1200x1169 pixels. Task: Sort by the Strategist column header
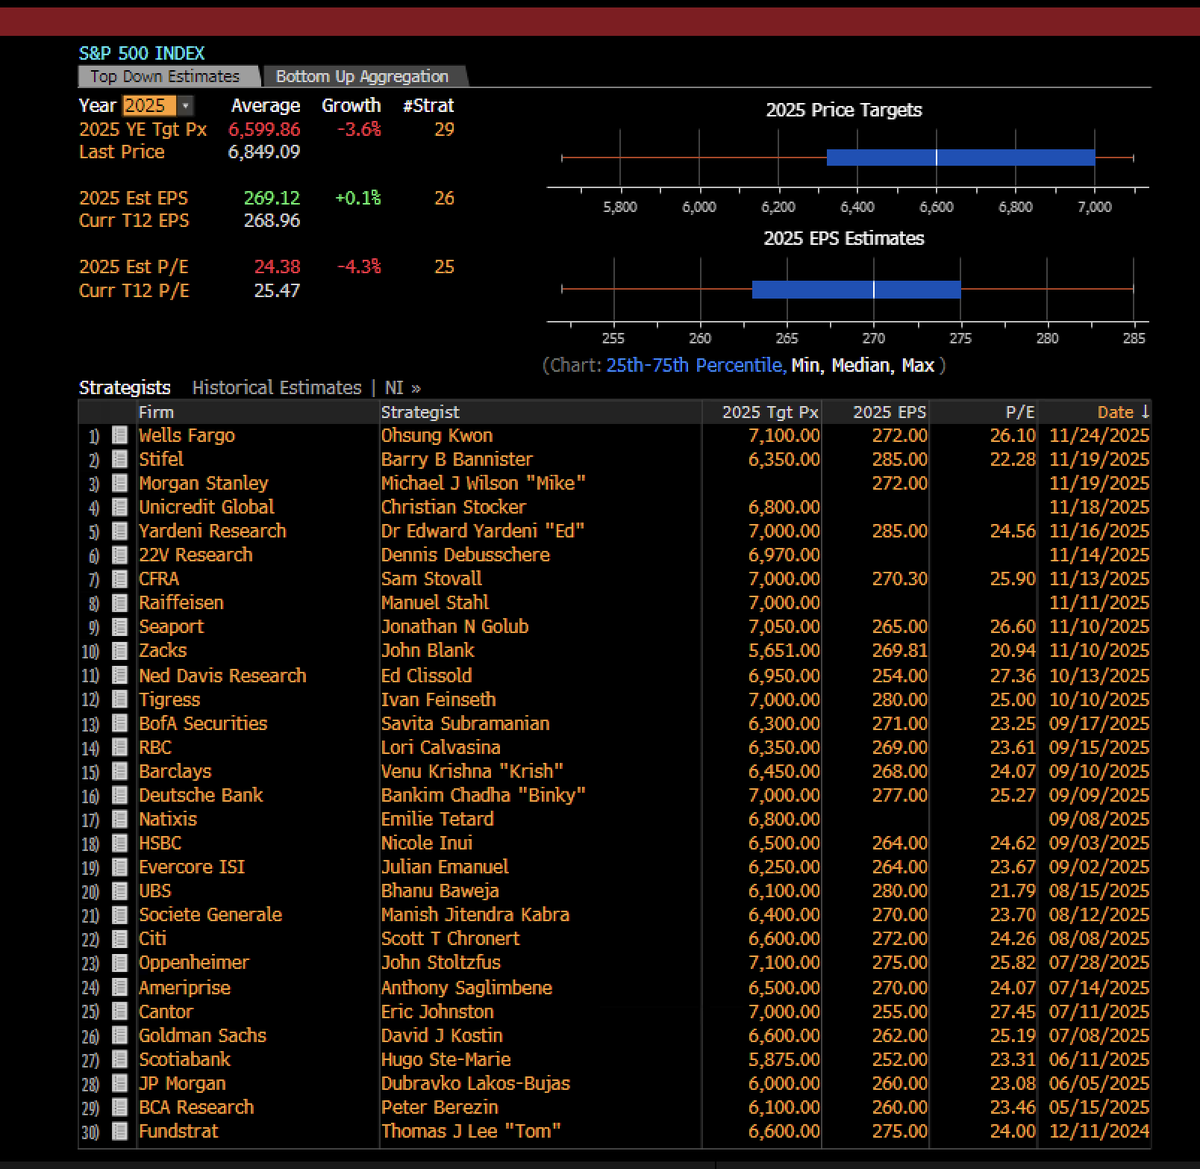click(420, 412)
